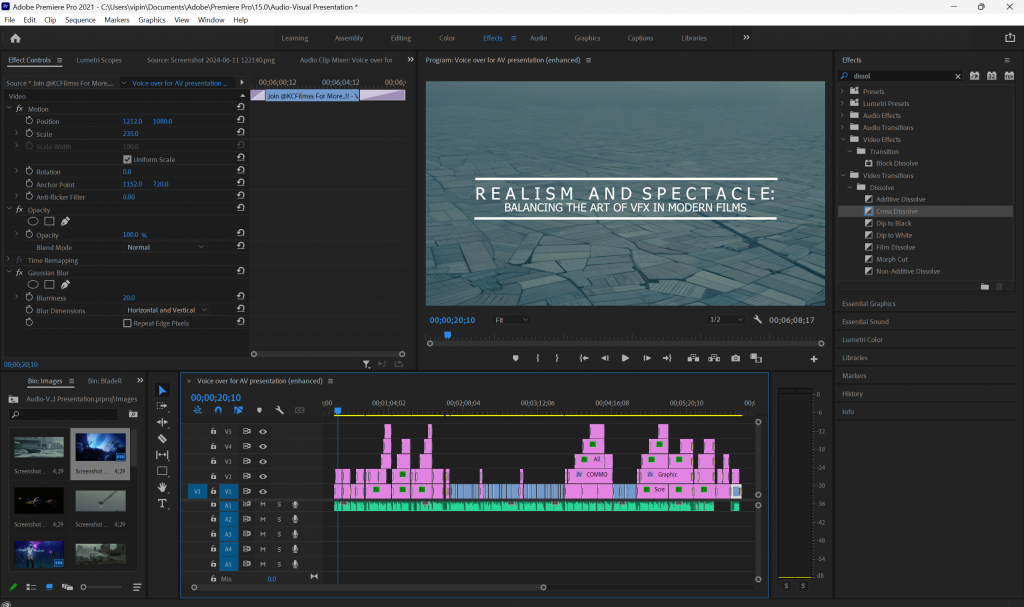Select the Rectangle tool
Viewport: 1024px width, 607px height.
pos(163,470)
